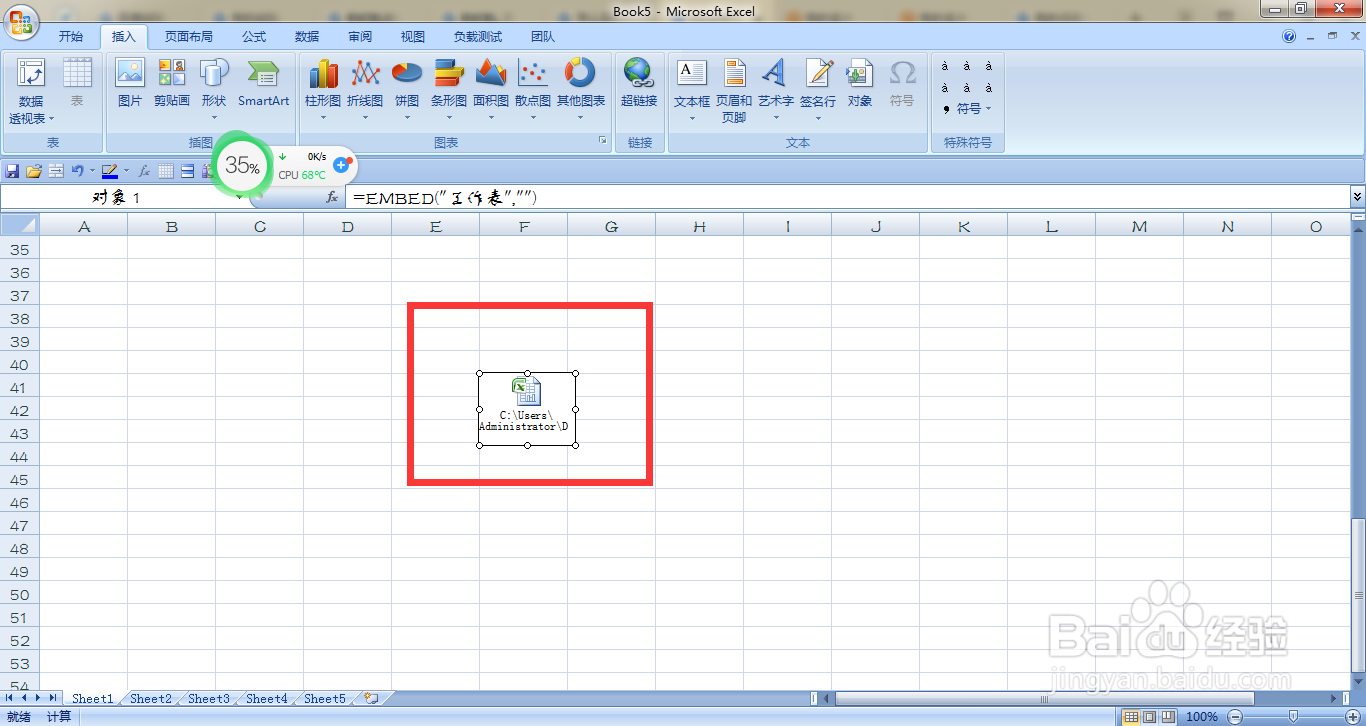Screen dimensions: 1366x726
Task: Open the Office button menu
Action: coord(21,22)
